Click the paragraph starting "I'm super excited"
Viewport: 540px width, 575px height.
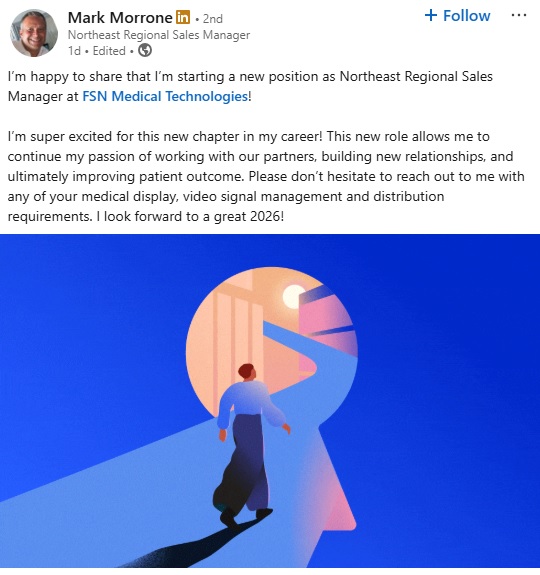click(x=266, y=176)
